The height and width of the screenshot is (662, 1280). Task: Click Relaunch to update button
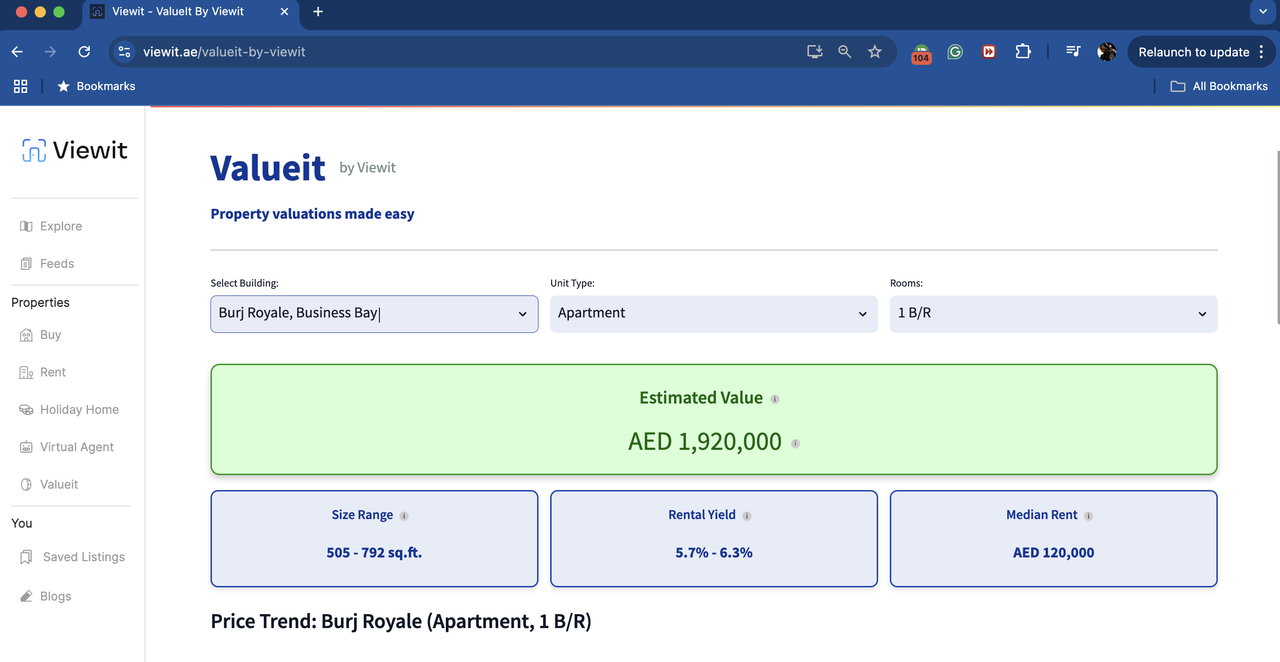coord(1193,52)
